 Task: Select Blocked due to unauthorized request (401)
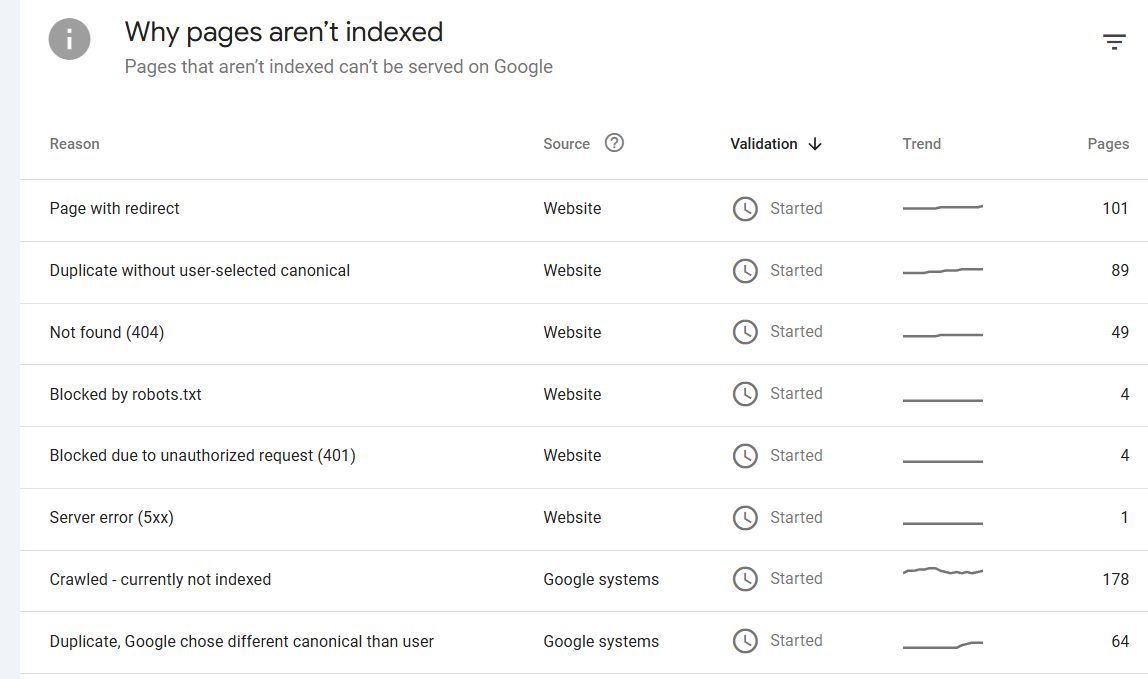pyautogui.click(x=203, y=456)
